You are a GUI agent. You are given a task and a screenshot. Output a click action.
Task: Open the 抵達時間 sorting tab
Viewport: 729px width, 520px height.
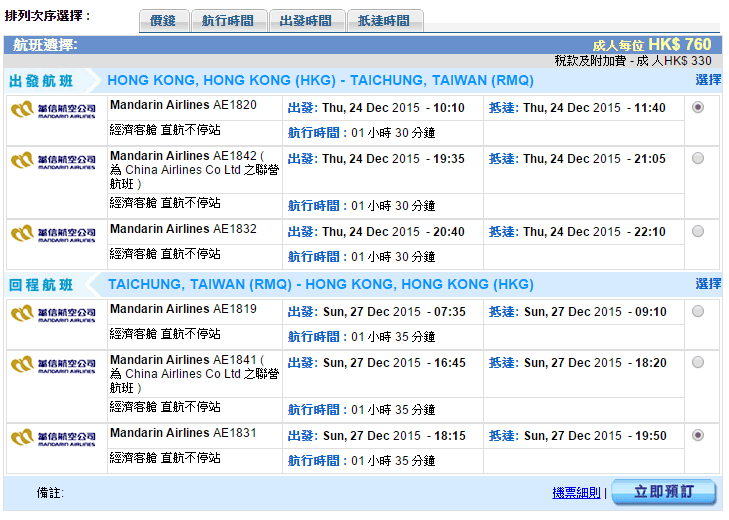click(384, 21)
